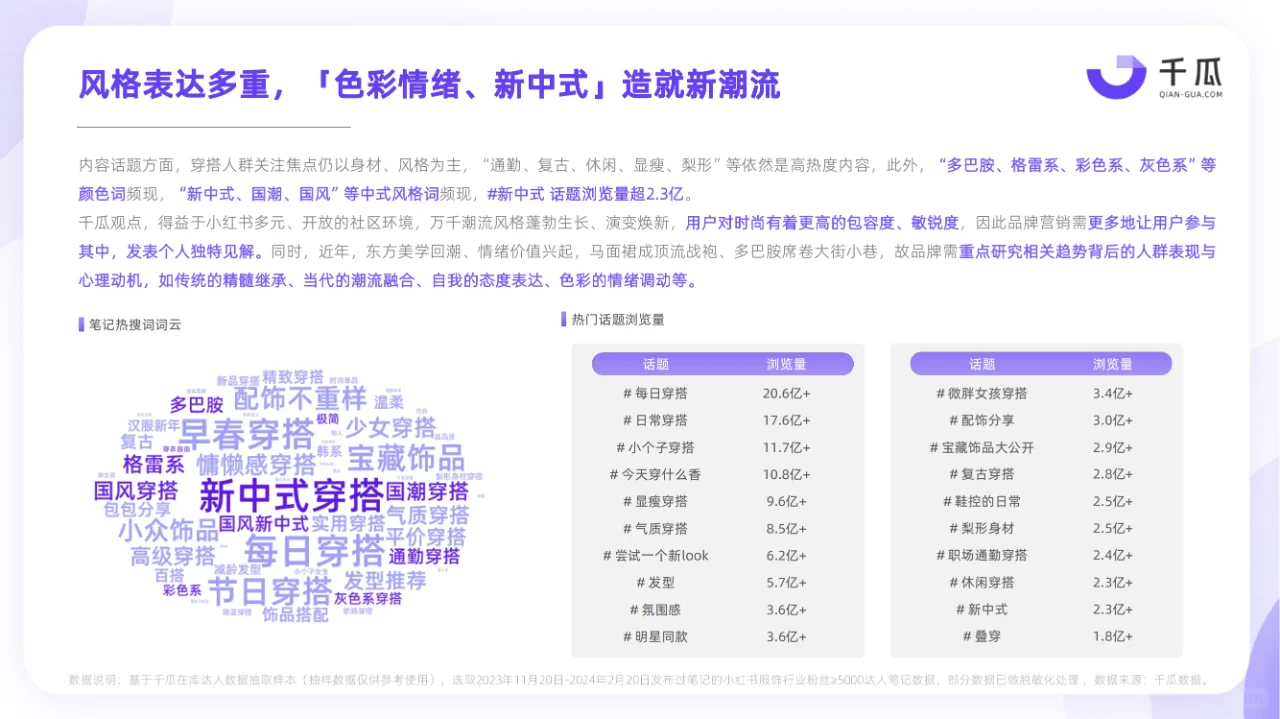Click 格雷系 in the word cloud
Viewport: 1280px width, 719px height.
[154, 464]
